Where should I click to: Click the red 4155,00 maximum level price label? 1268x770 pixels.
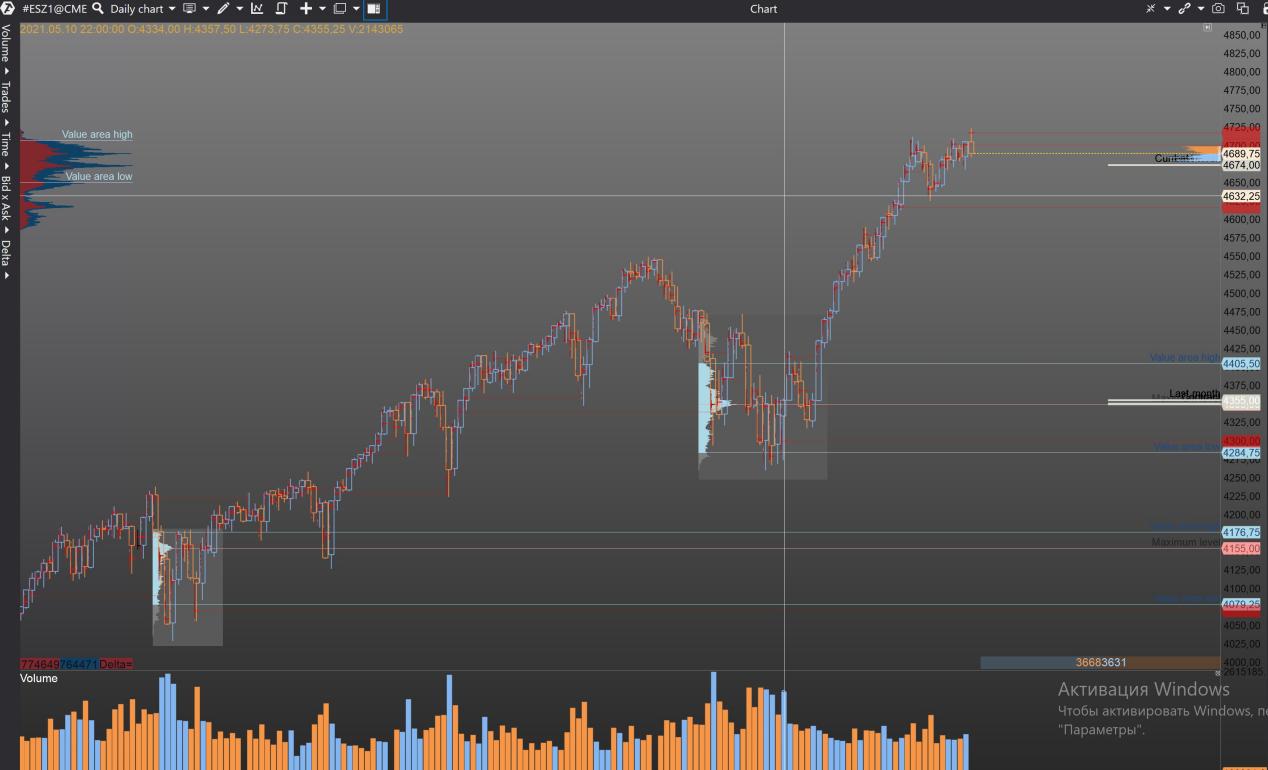point(1240,549)
